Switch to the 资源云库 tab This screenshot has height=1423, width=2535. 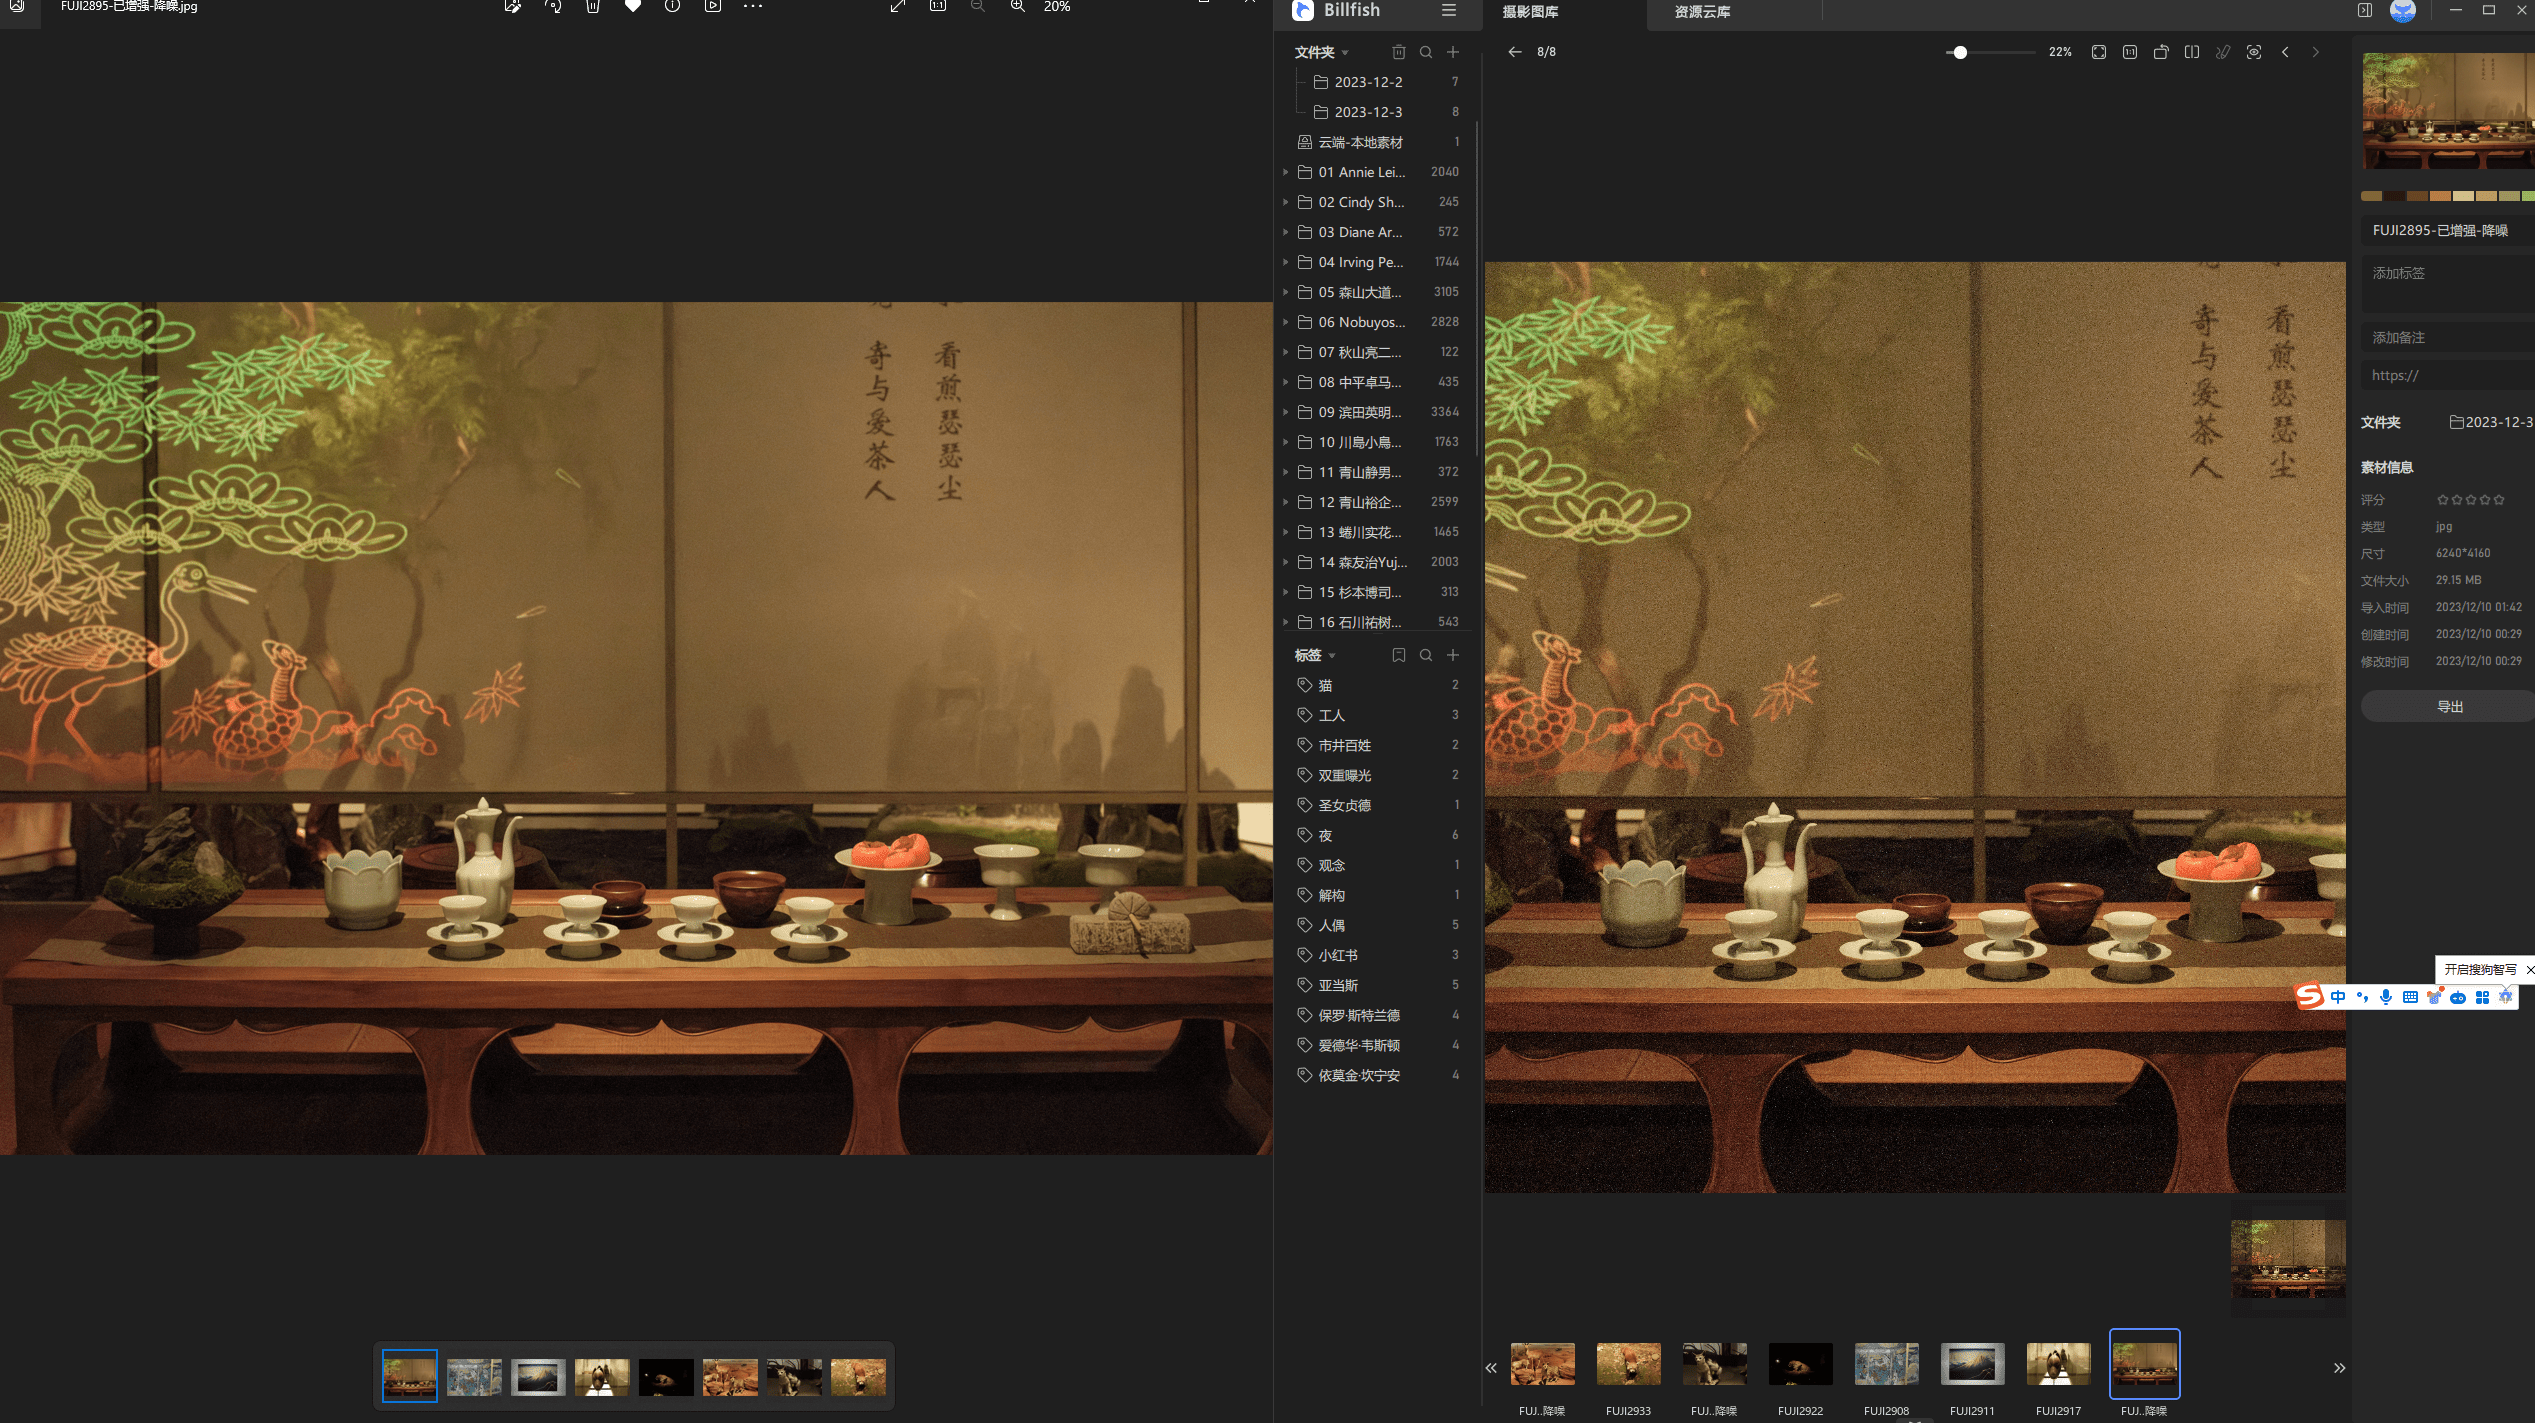pyautogui.click(x=1702, y=12)
